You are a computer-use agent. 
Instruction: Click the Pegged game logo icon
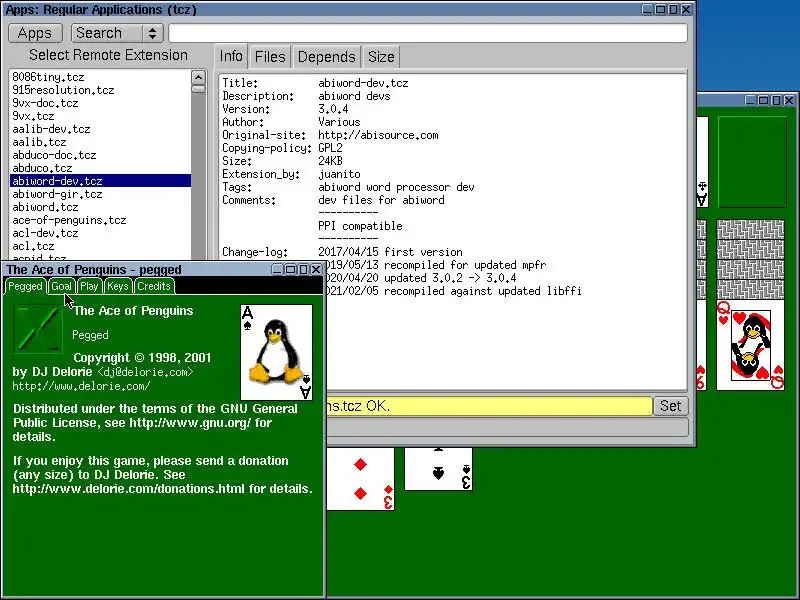(x=38, y=330)
